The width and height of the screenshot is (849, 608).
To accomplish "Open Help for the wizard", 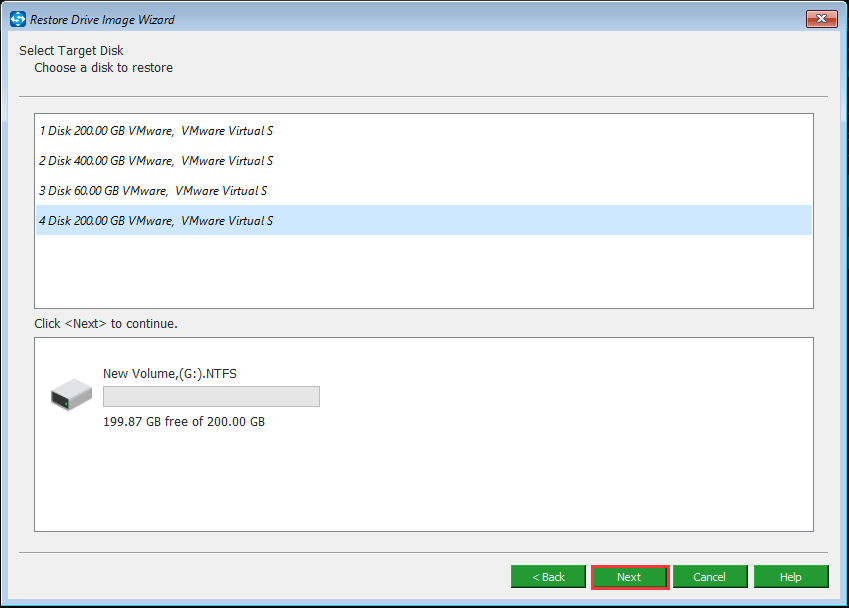I will click(x=791, y=577).
